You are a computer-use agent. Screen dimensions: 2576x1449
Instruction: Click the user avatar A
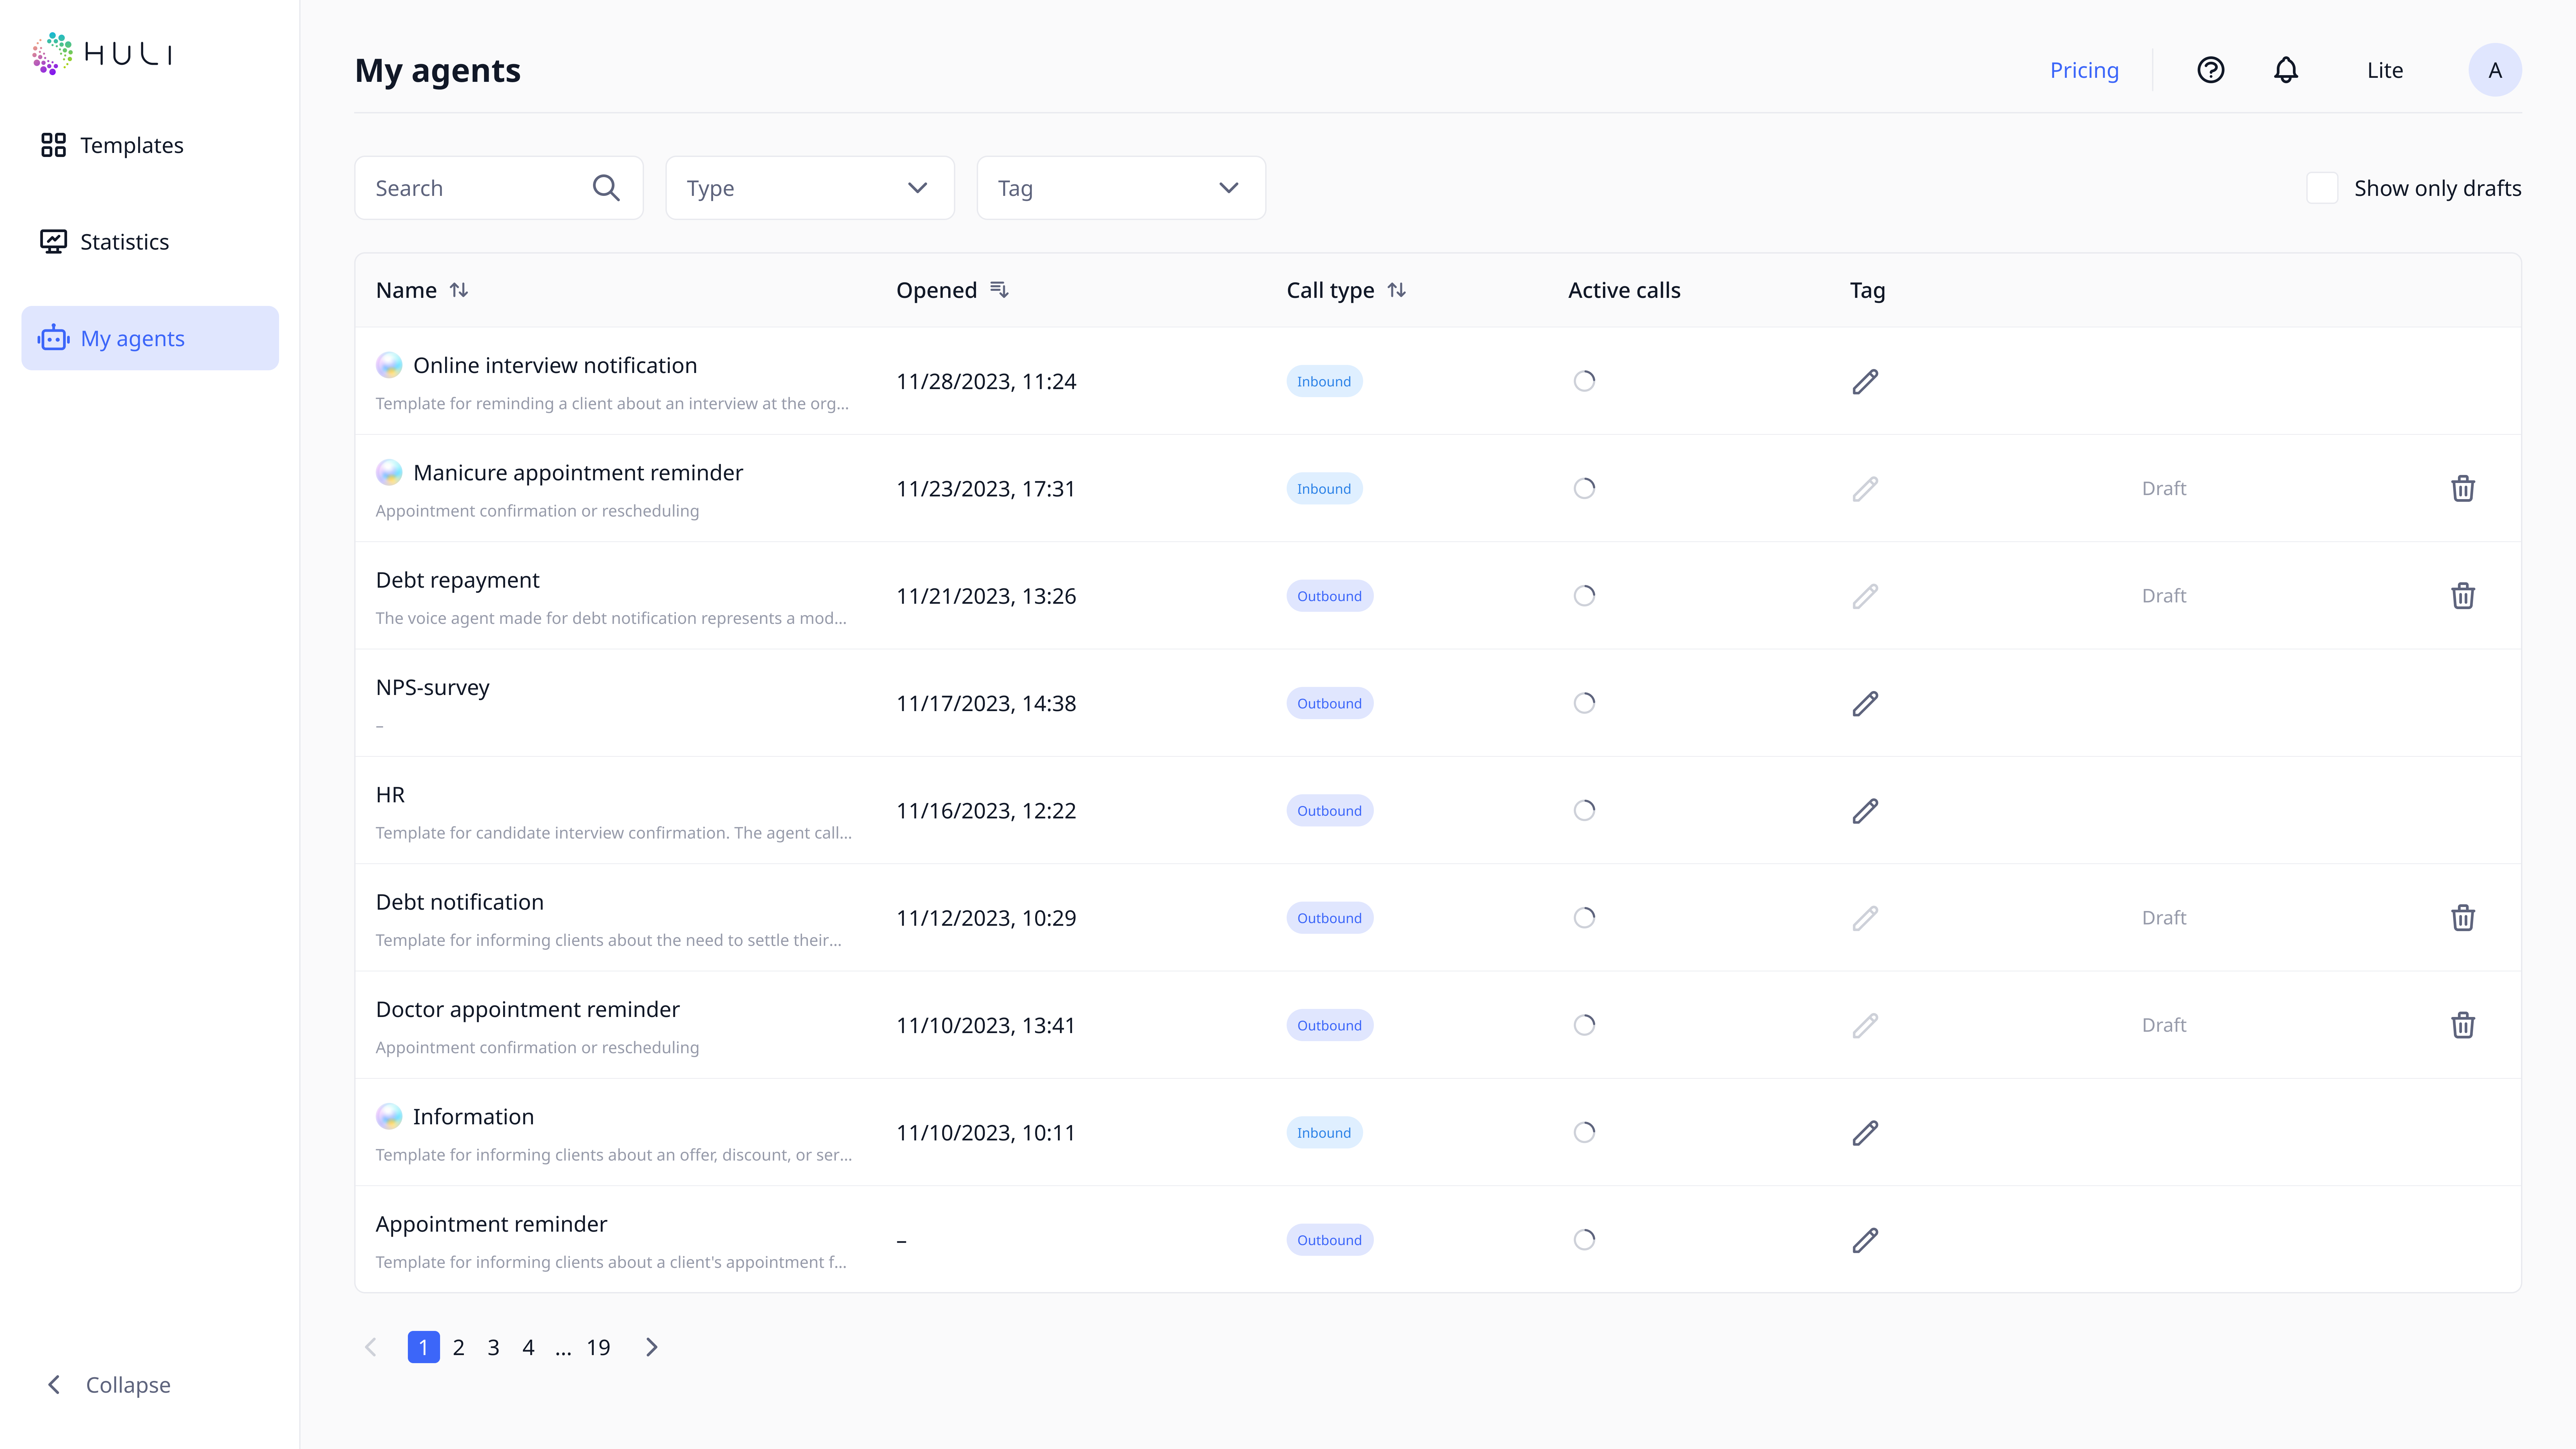[2494, 70]
